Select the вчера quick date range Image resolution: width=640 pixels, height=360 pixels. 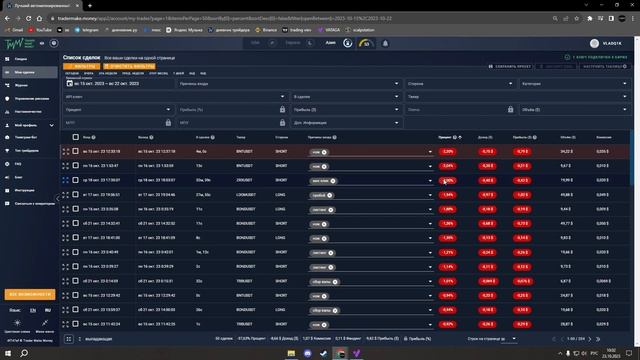[x=88, y=73]
